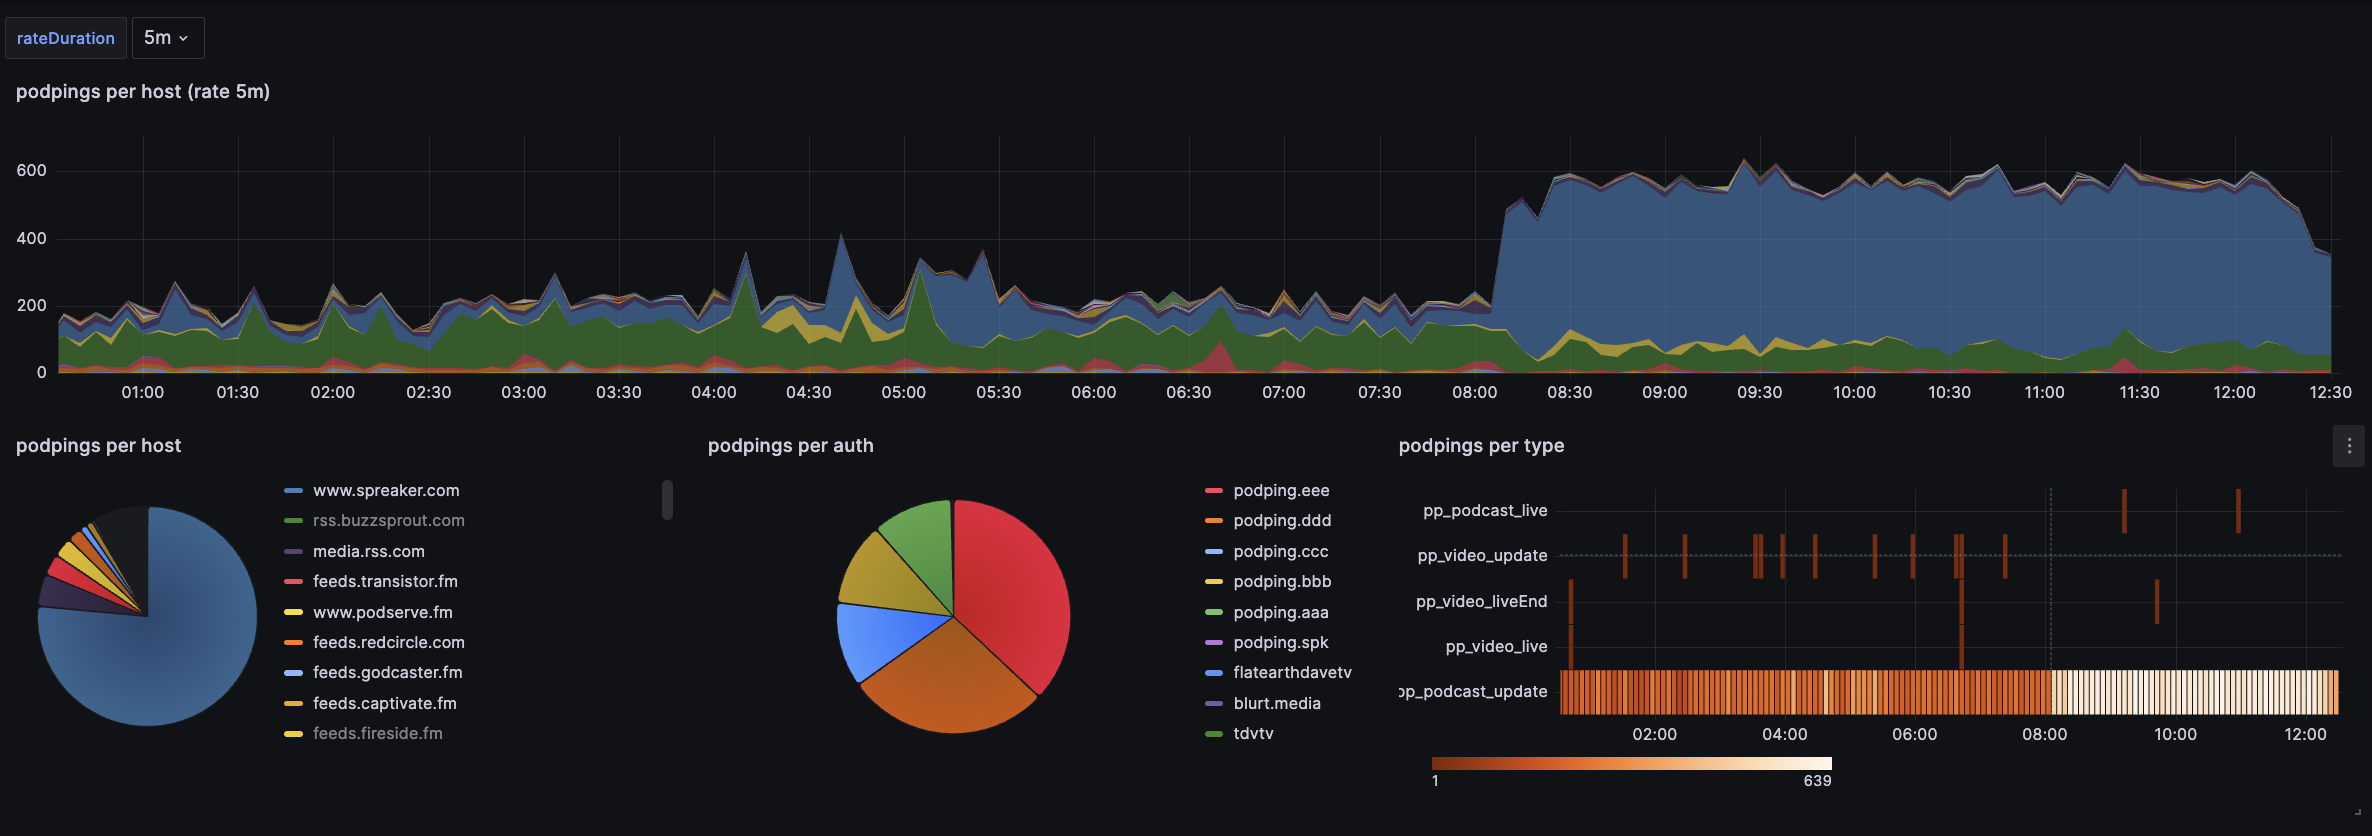Image resolution: width=2372 pixels, height=836 pixels.
Task: Select www.podserve.fm in host legend
Action: tap(382, 613)
